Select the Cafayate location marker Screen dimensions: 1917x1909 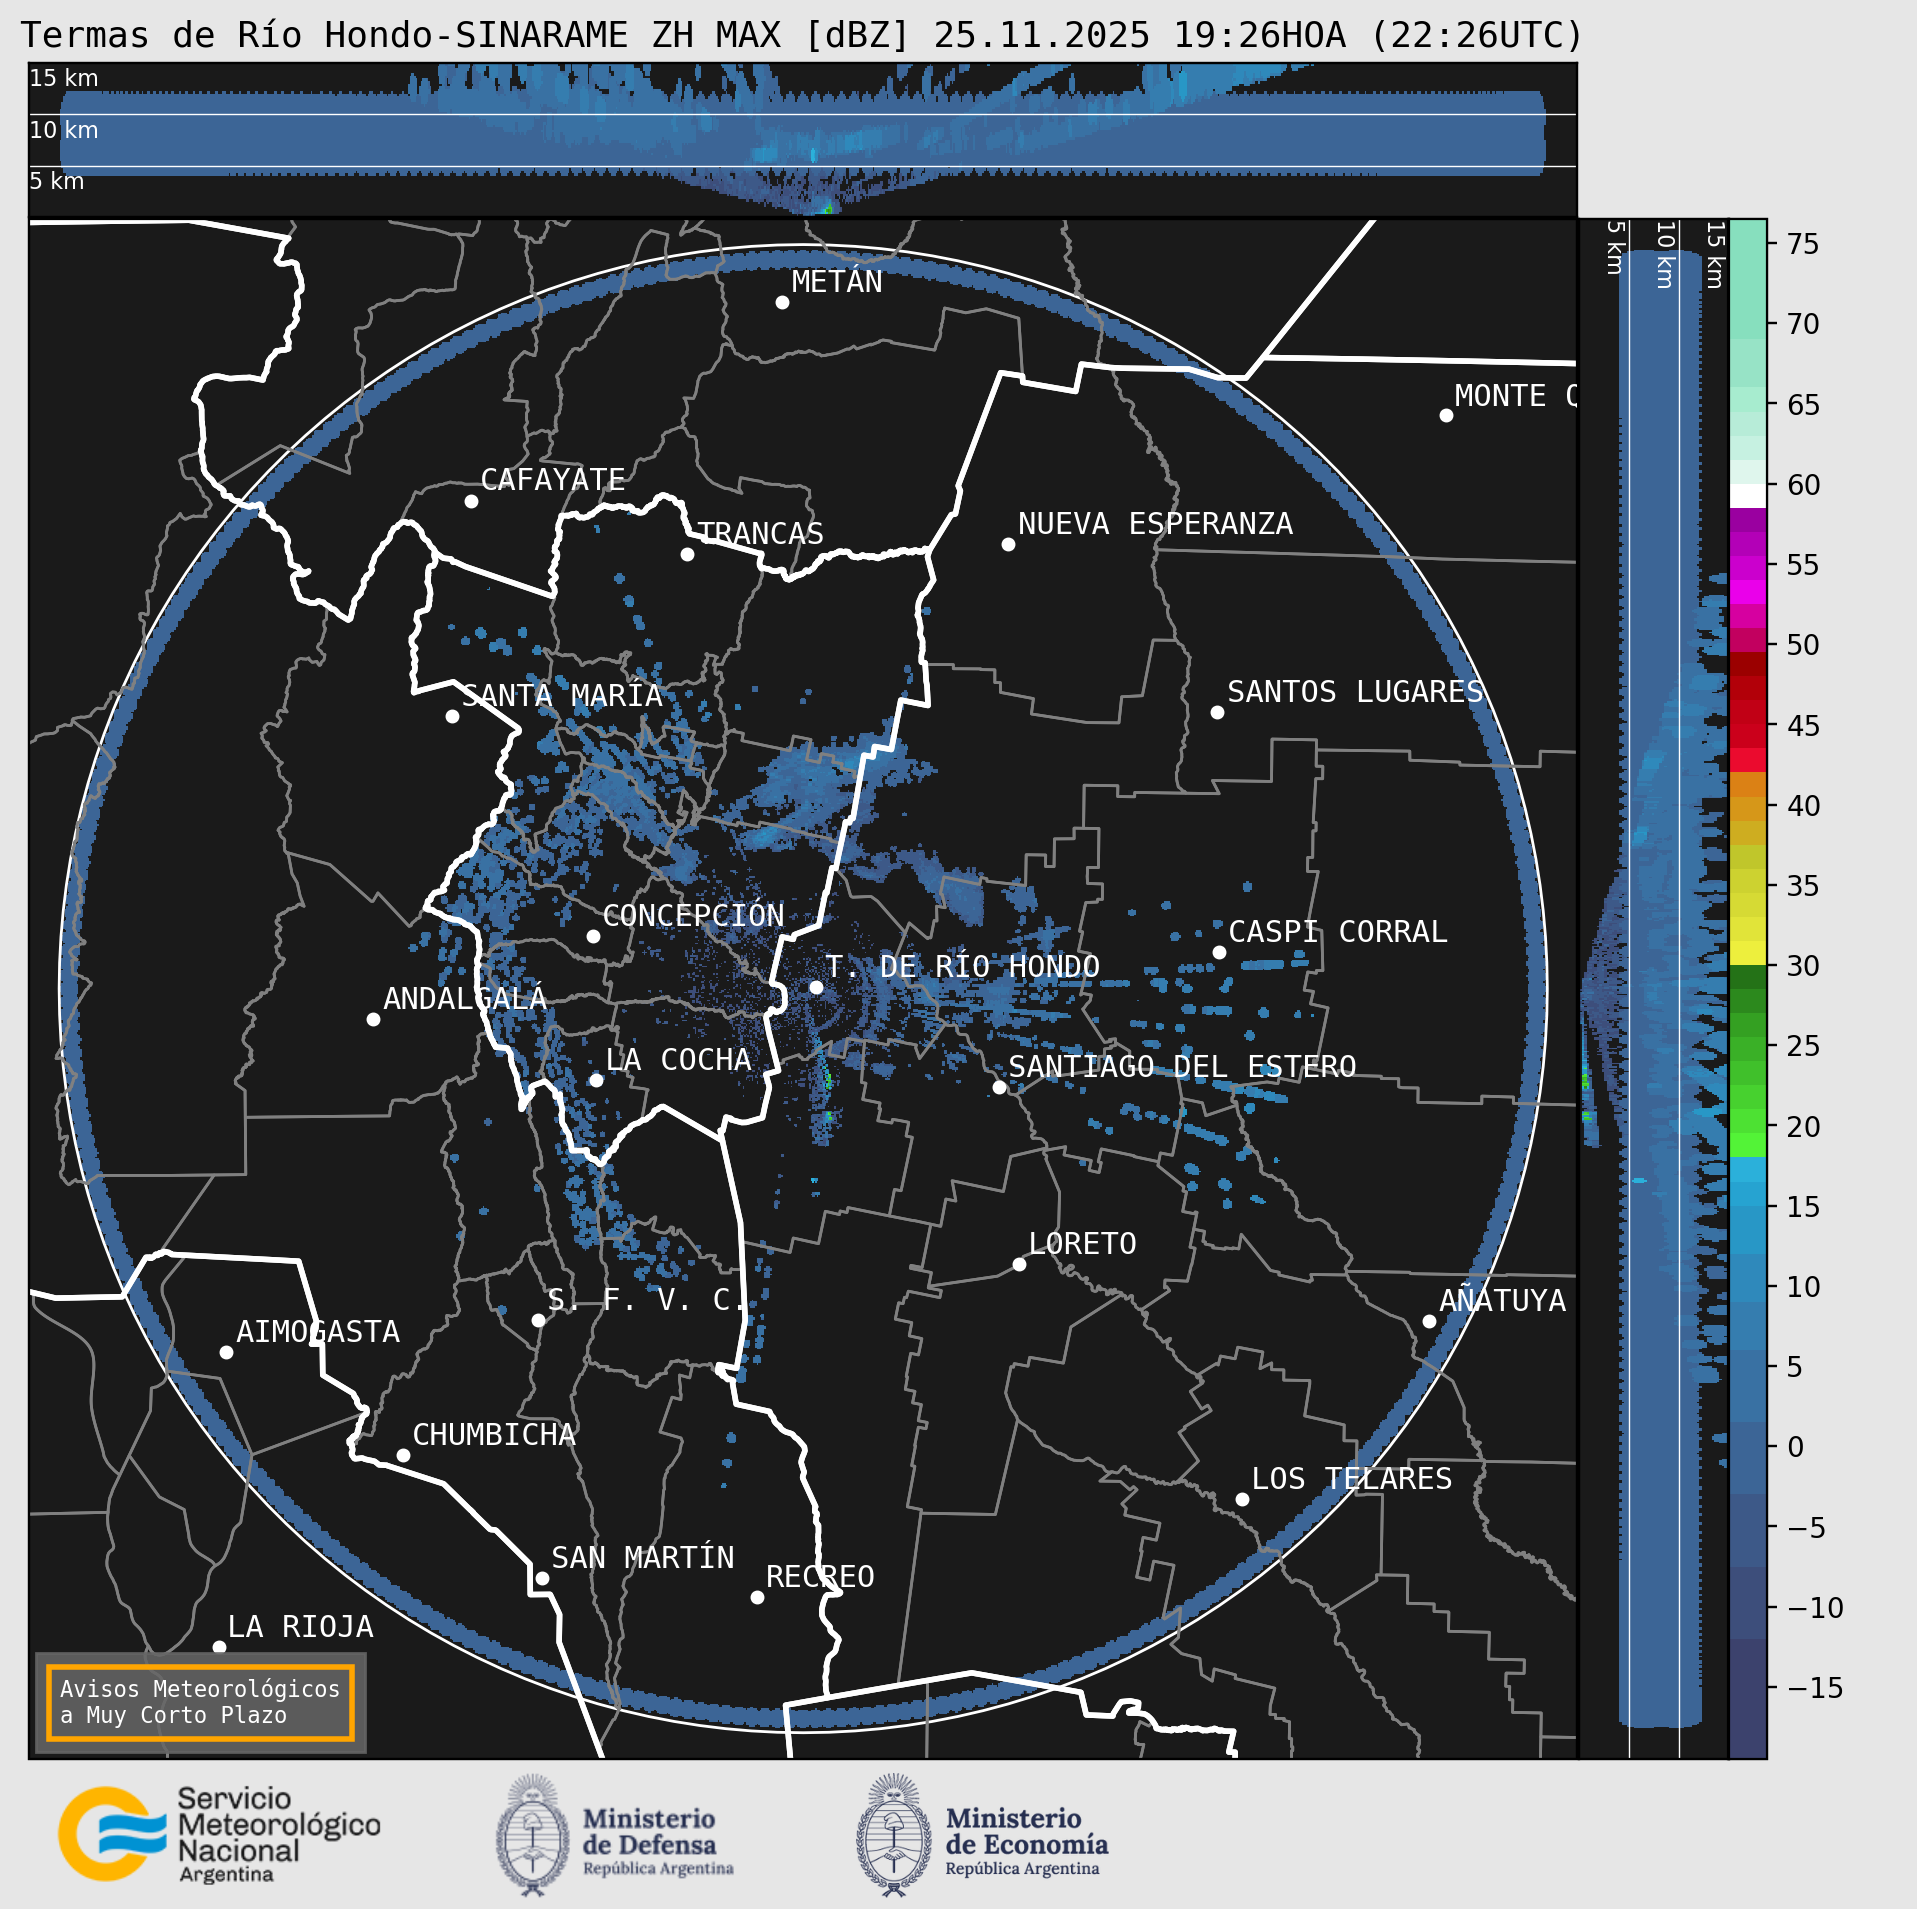[471, 501]
